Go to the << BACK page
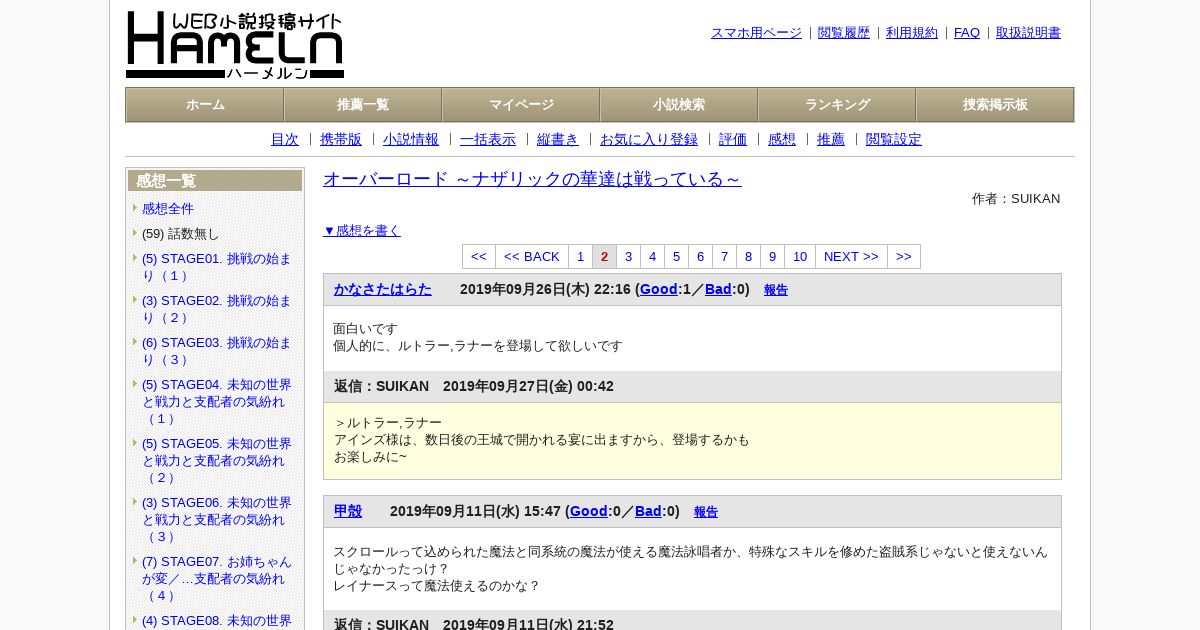This screenshot has width=1200, height=630. 532,257
